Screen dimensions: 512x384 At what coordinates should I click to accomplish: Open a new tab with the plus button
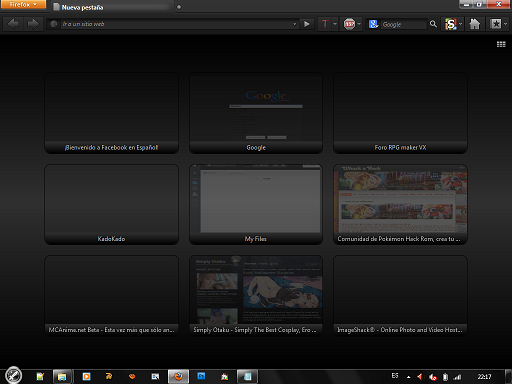[179, 7]
